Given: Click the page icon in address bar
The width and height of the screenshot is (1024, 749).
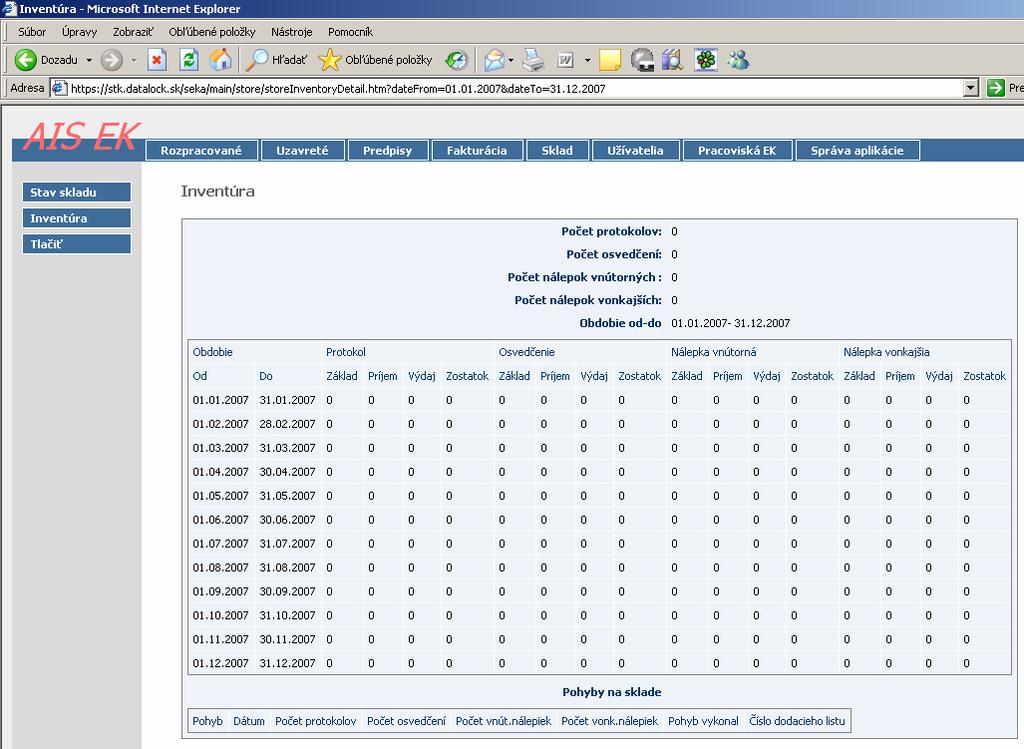Looking at the screenshot, I should tap(59, 88).
